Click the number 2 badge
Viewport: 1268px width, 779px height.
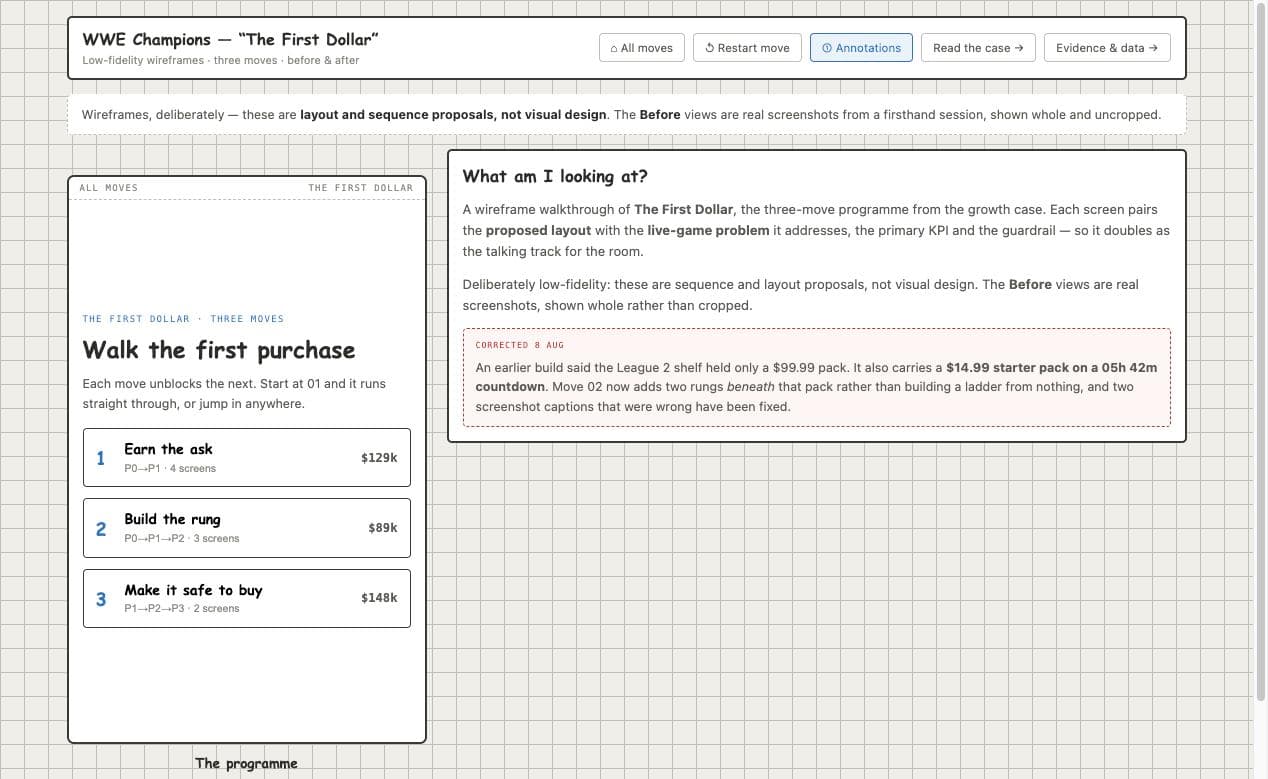[x=100, y=529]
